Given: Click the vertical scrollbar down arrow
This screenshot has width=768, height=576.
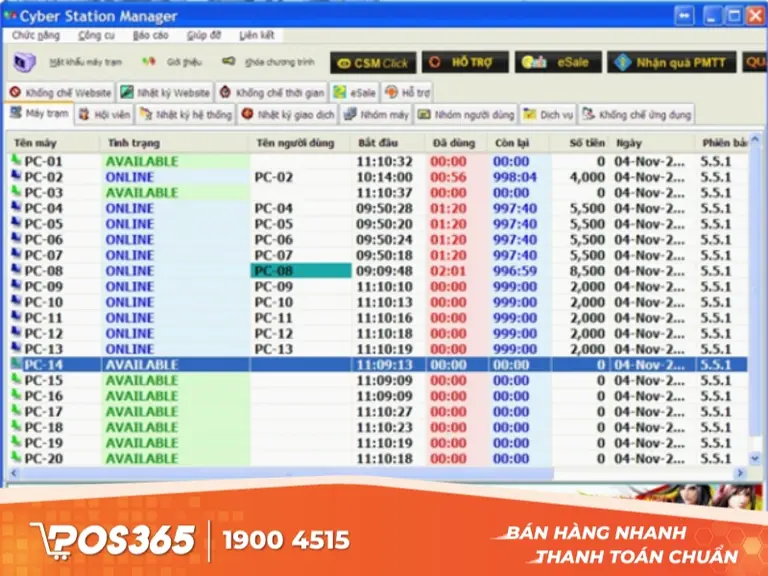Looking at the screenshot, I should [755, 459].
